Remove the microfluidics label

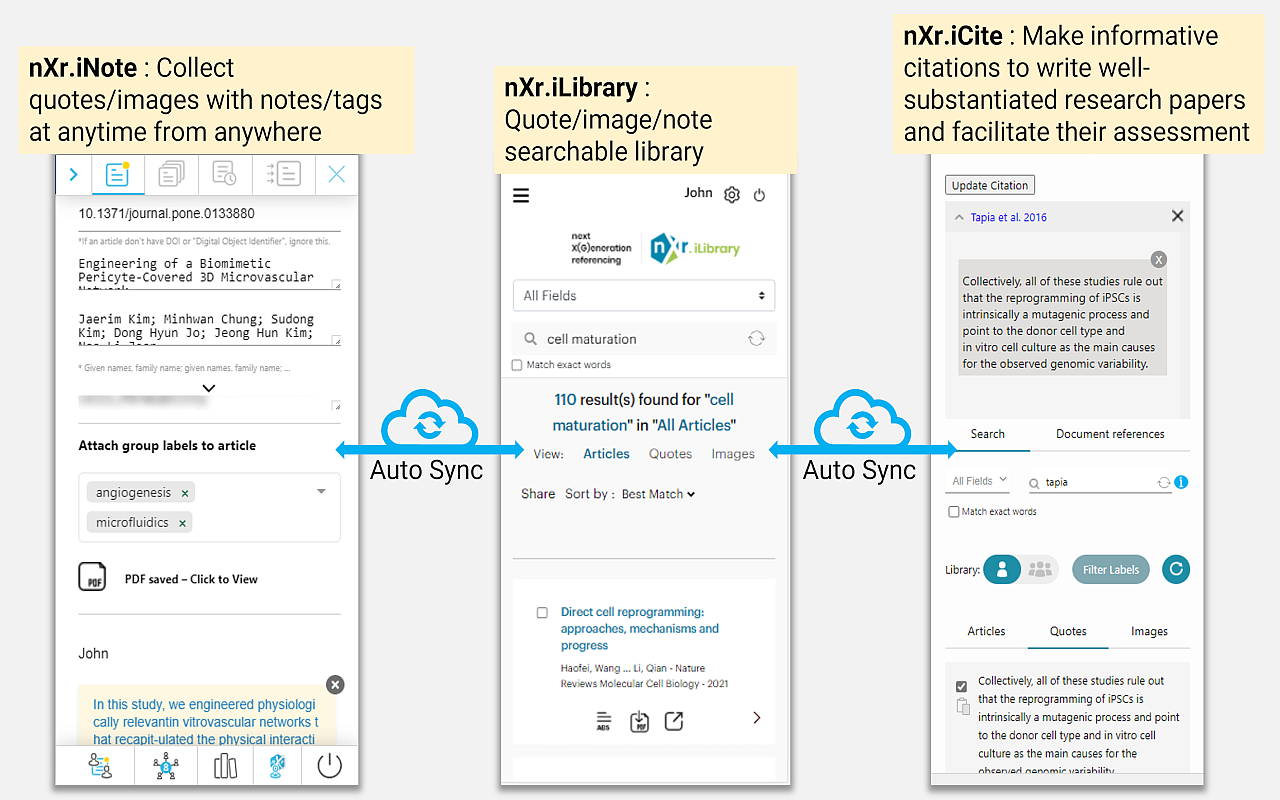[182, 523]
